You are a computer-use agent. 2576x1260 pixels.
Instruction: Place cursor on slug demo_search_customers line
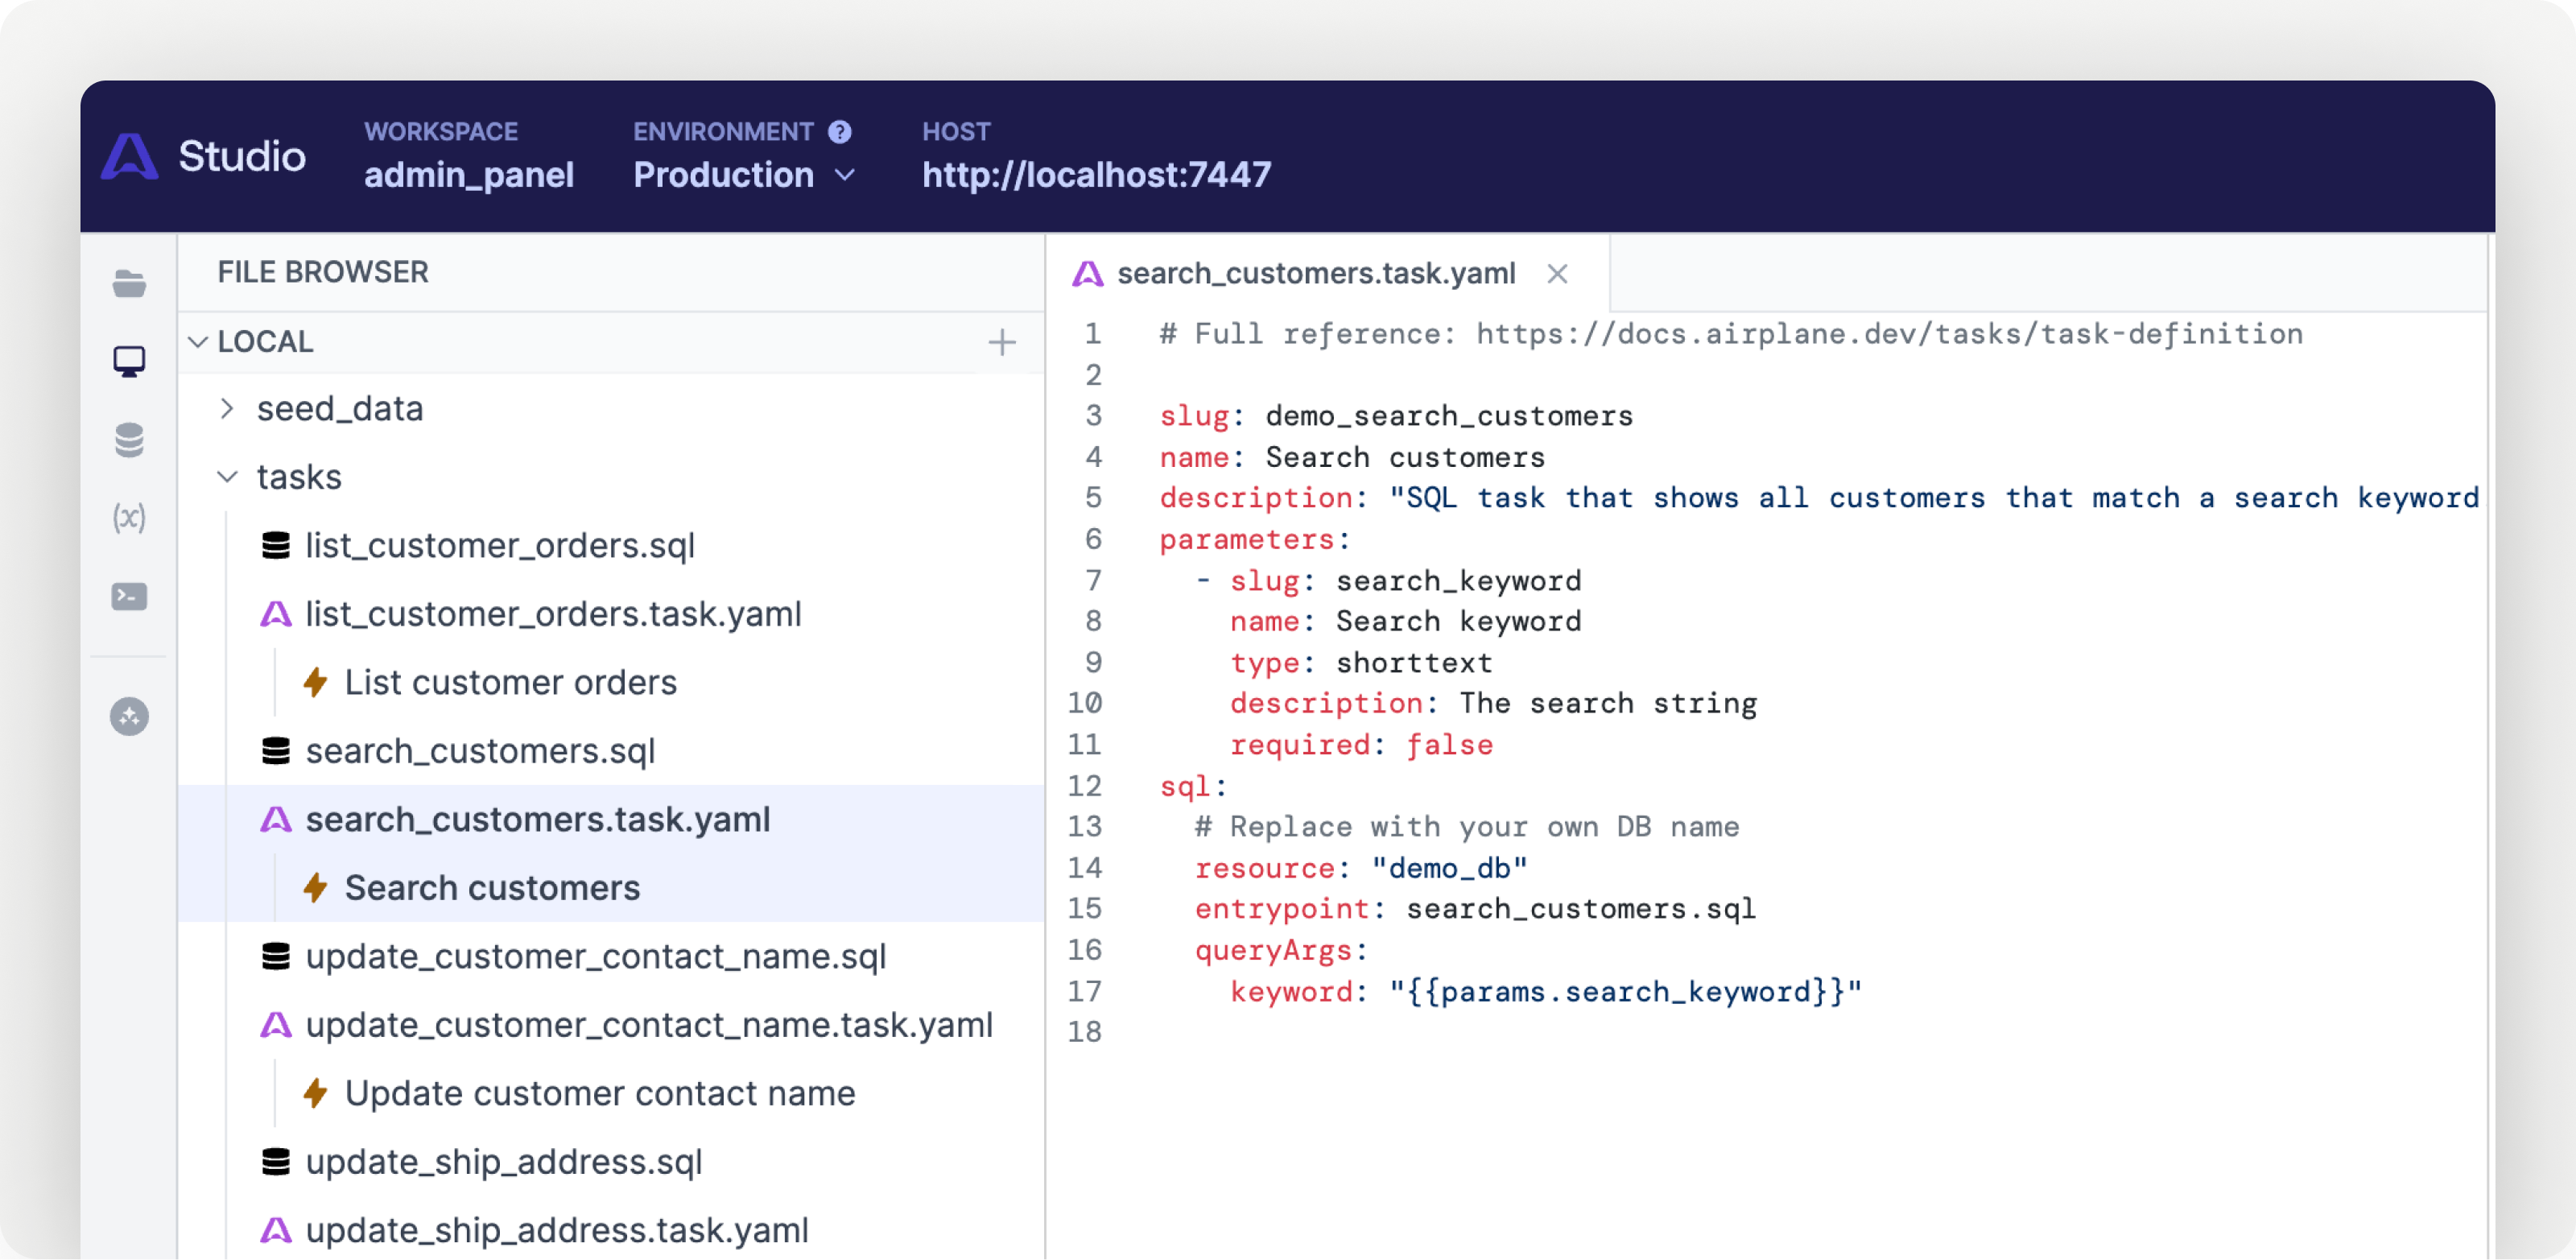pos(1396,416)
